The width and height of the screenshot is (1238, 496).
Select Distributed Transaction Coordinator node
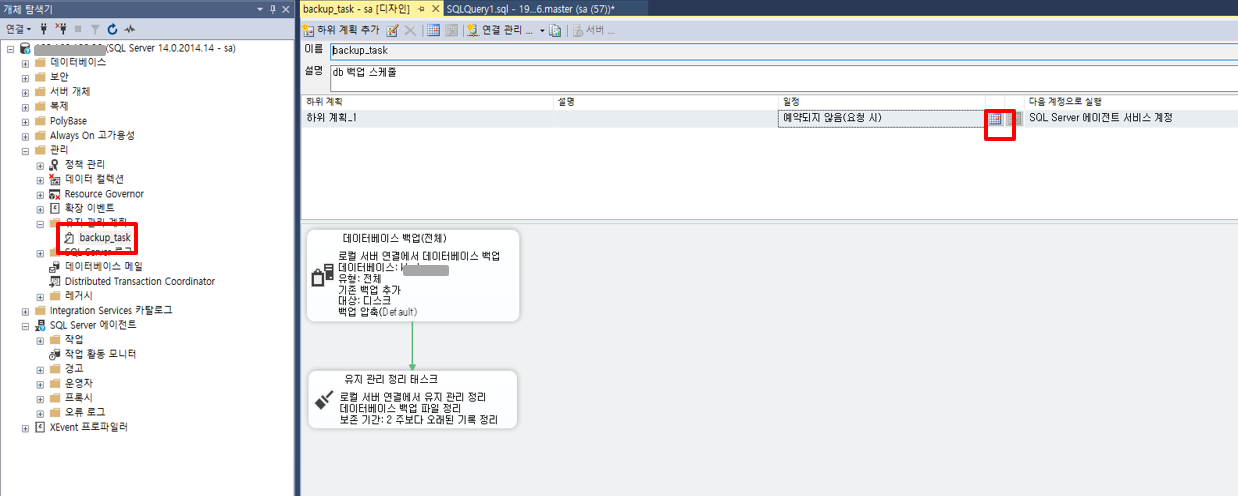pyautogui.click(x=140, y=281)
